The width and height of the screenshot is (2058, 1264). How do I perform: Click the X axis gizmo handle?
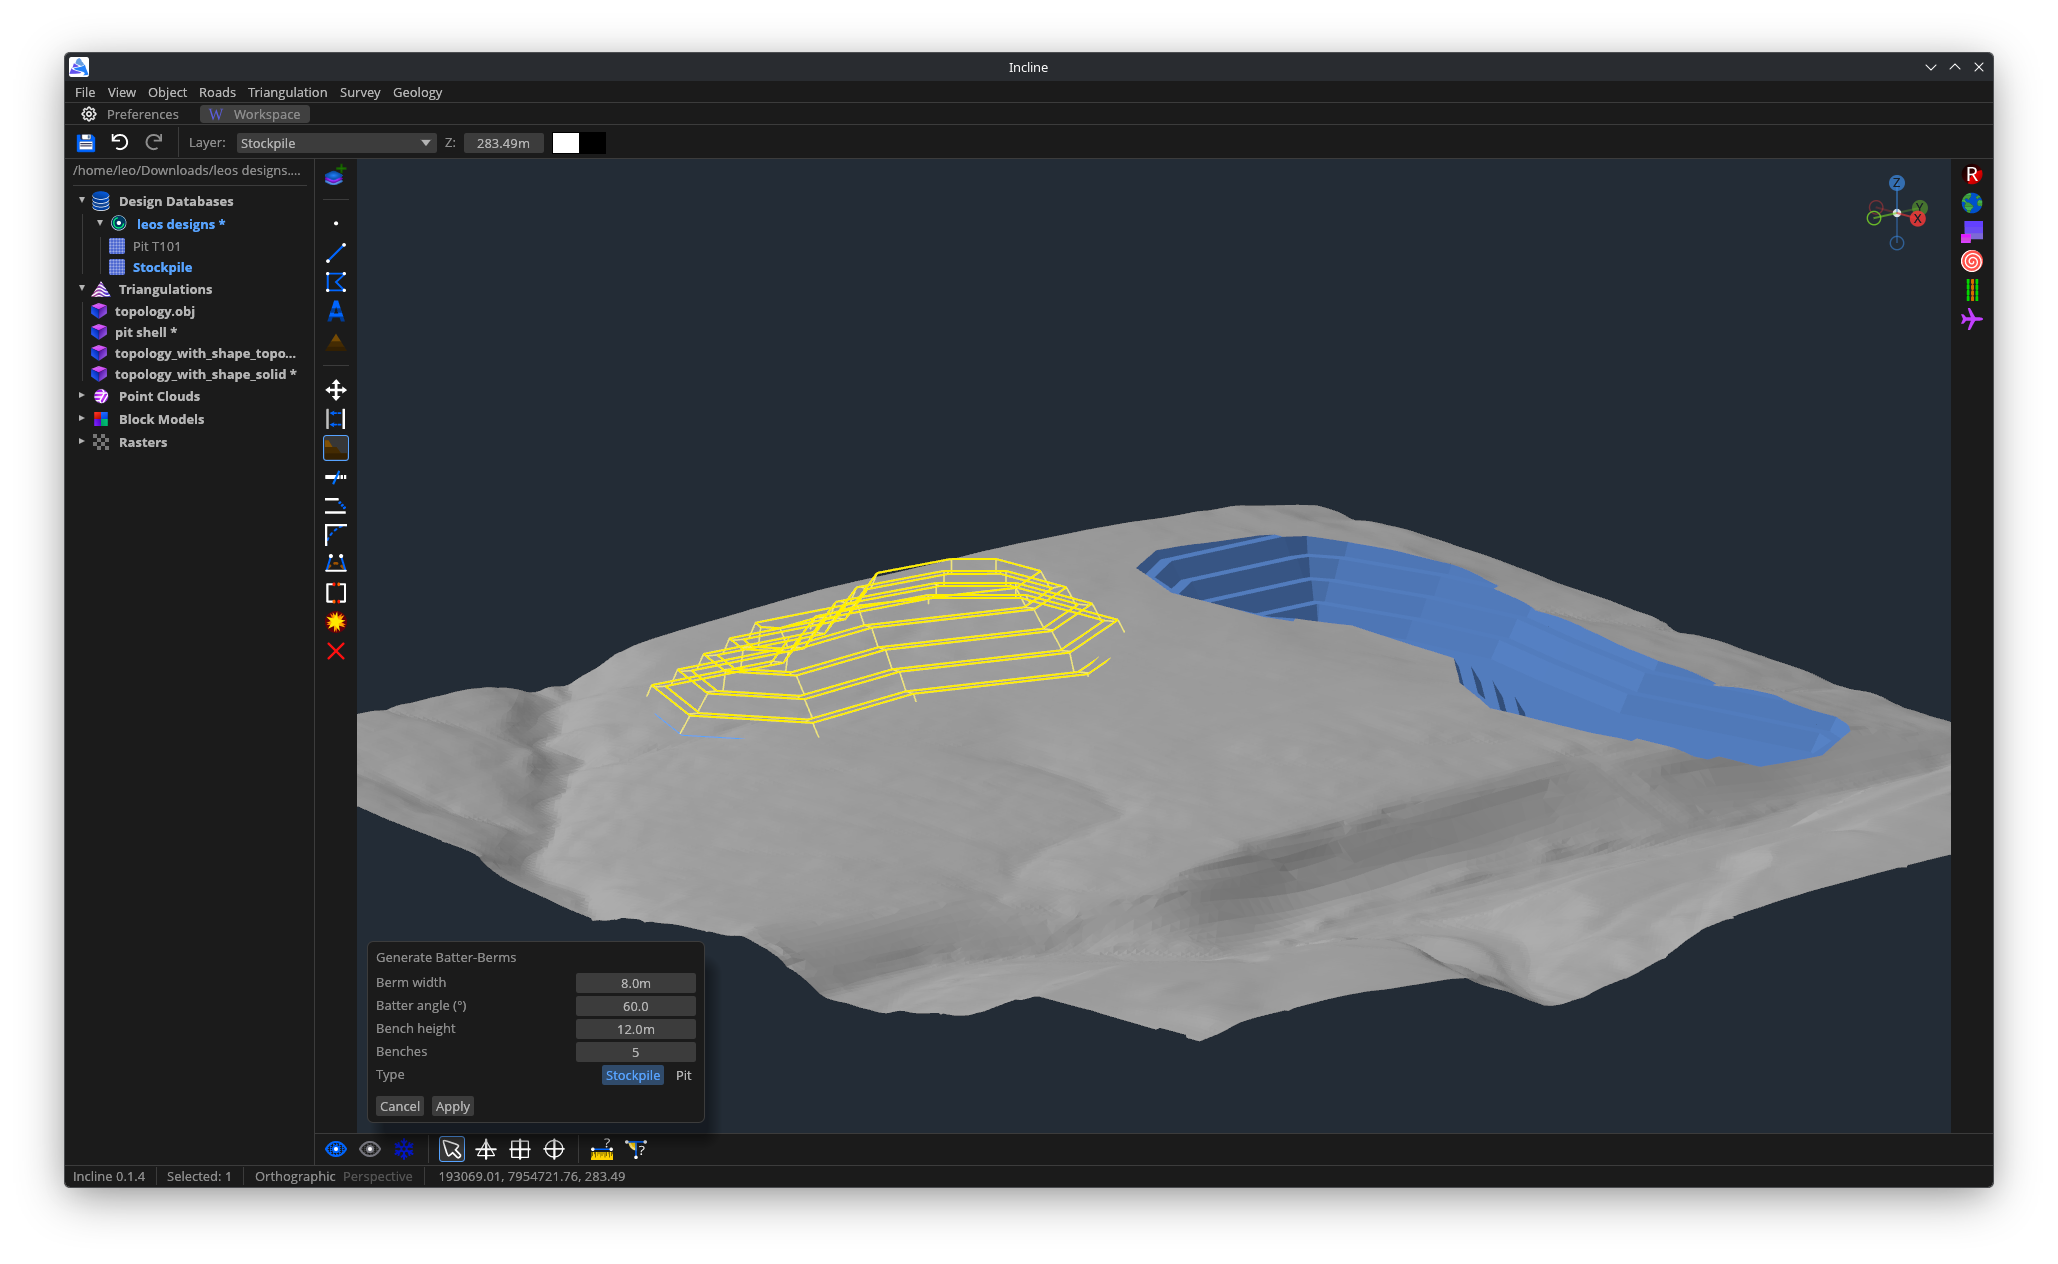pyautogui.click(x=1918, y=219)
